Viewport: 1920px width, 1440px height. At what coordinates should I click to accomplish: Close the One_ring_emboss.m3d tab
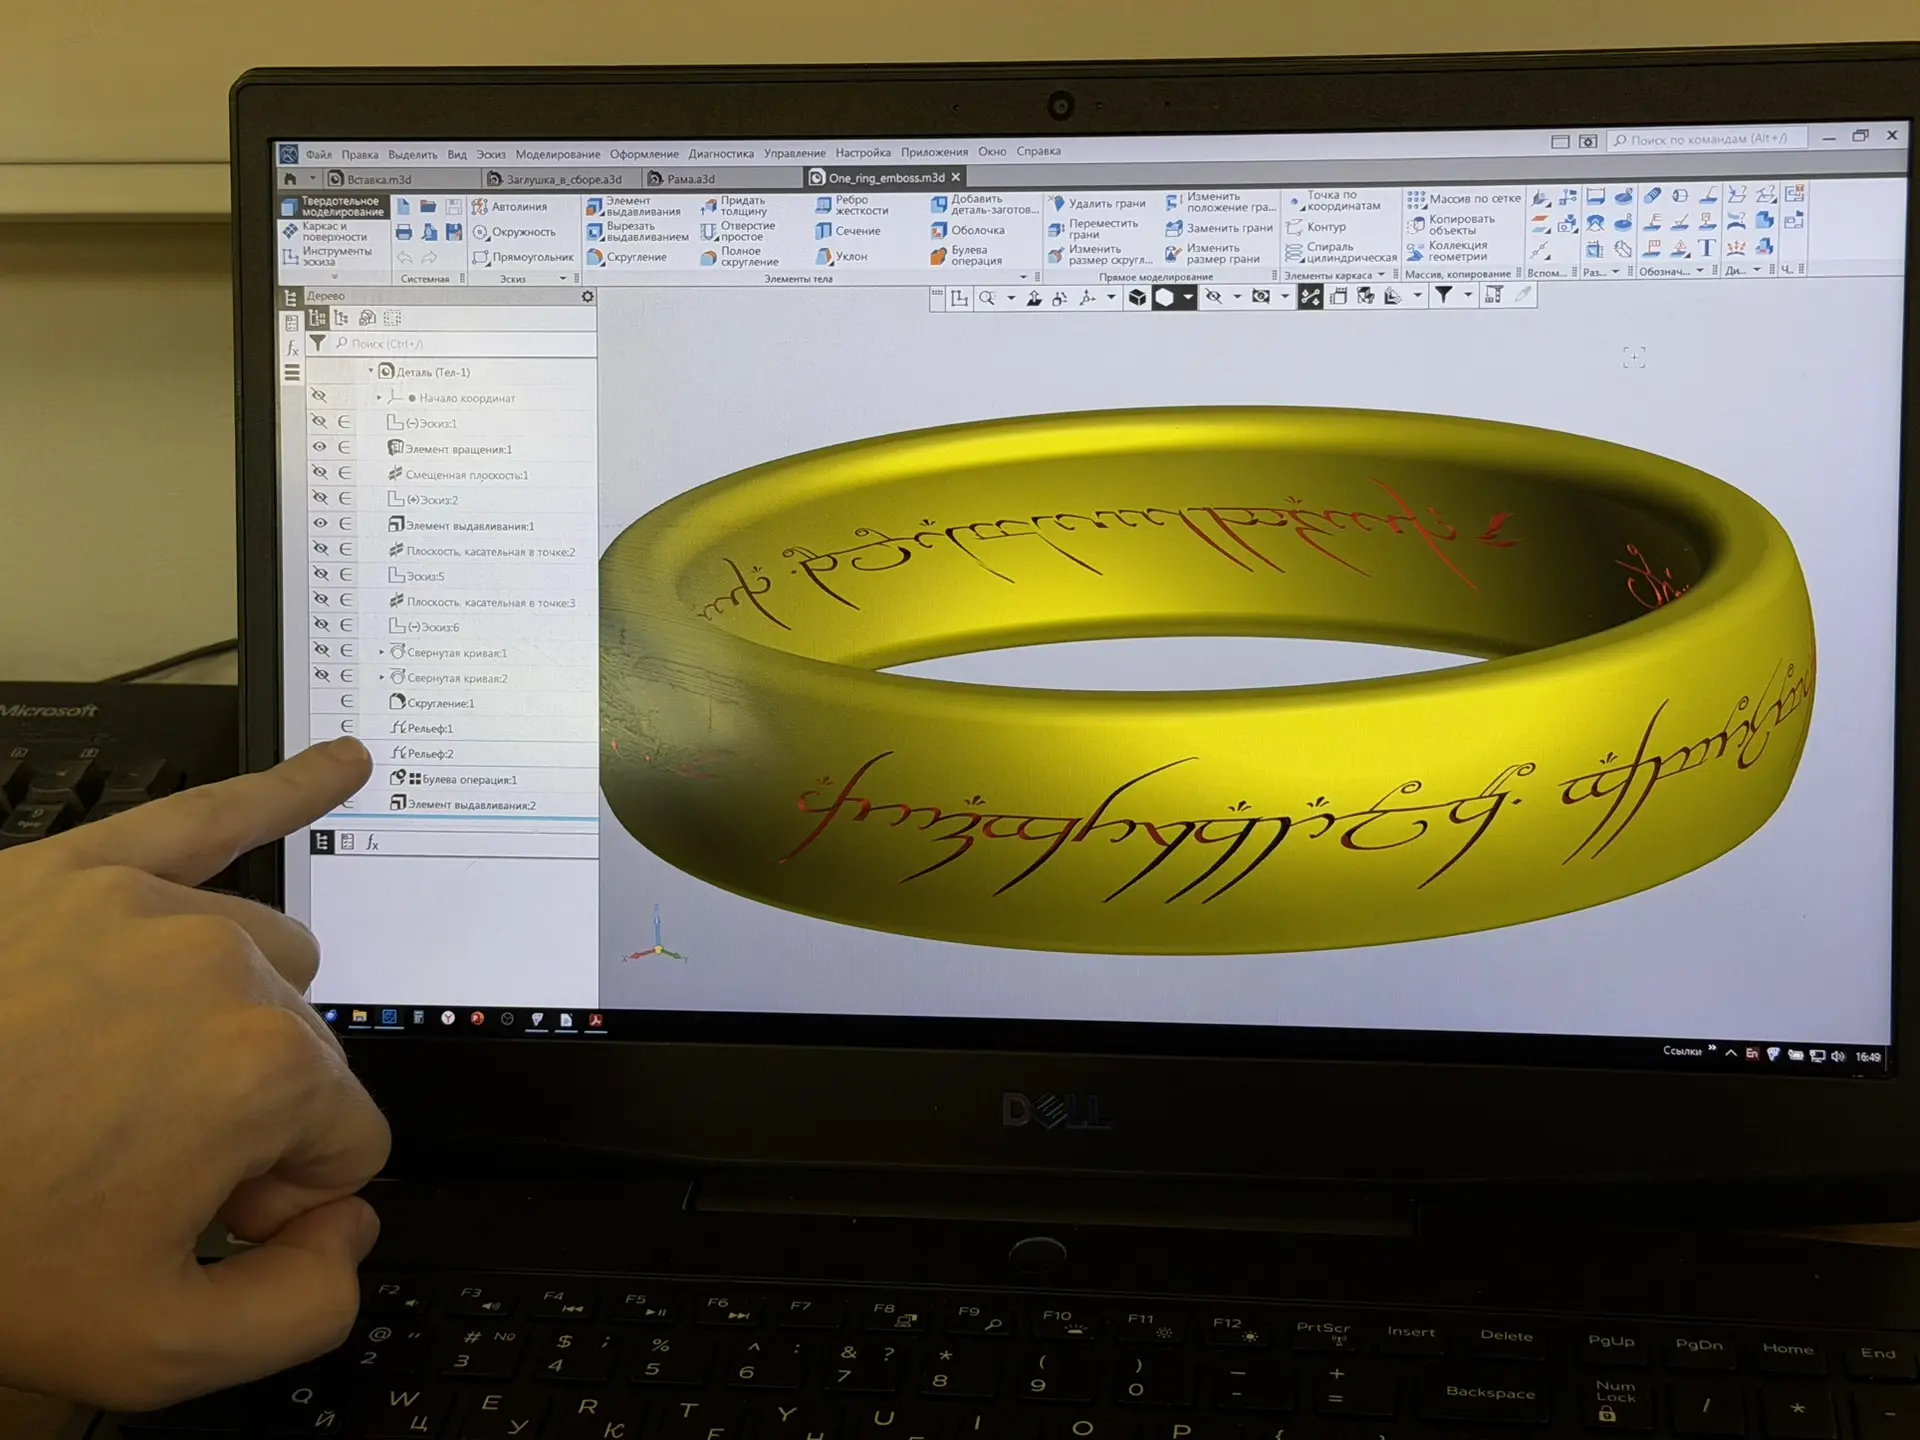[x=956, y=177]
